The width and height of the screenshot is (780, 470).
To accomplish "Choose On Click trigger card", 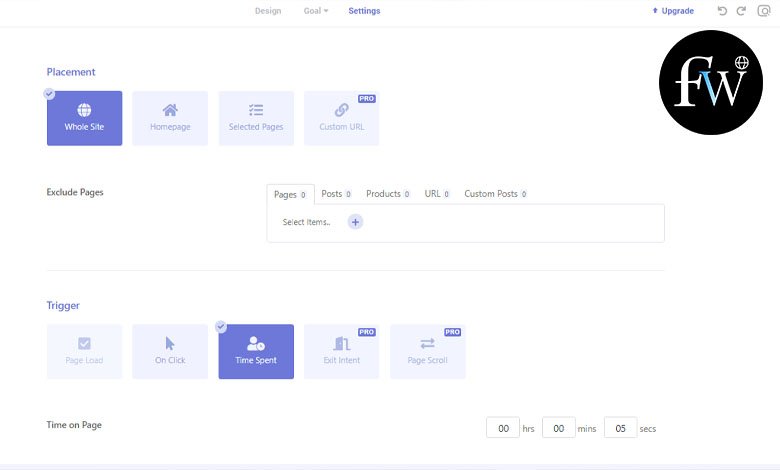I will (x=170, y=352).
